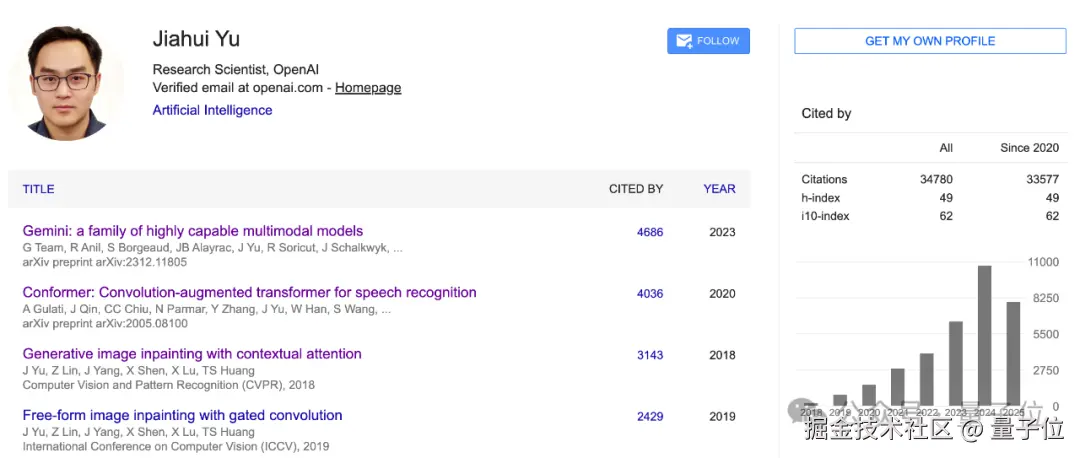Click the envelope icon on Follow button

(x=684, y=41)
